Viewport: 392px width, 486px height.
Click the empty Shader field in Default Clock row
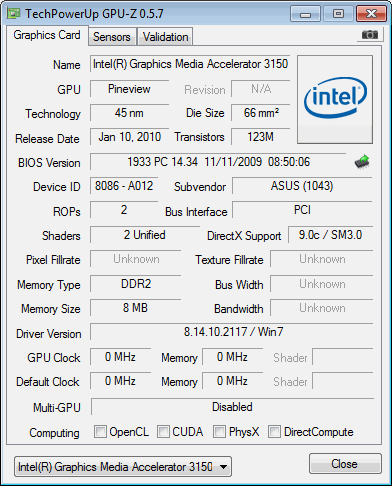coord(343,381)
